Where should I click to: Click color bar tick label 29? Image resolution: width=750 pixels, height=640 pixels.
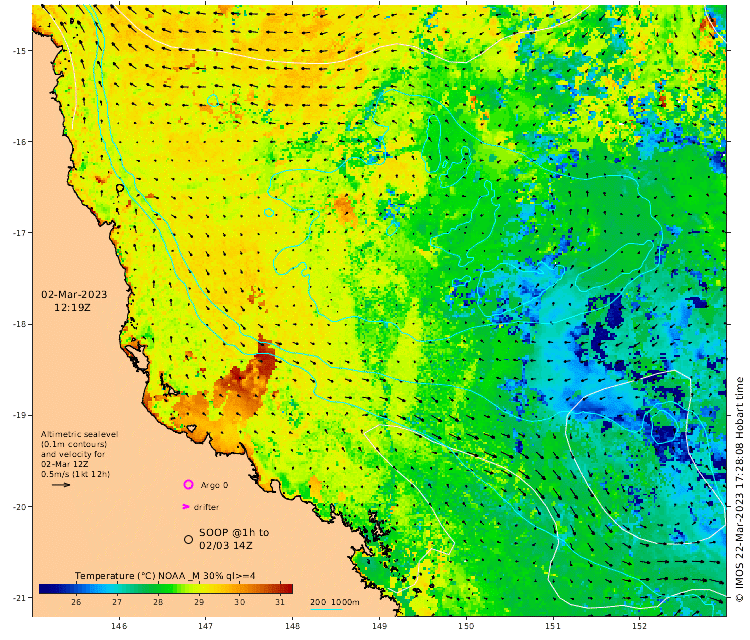click(199, 602)
